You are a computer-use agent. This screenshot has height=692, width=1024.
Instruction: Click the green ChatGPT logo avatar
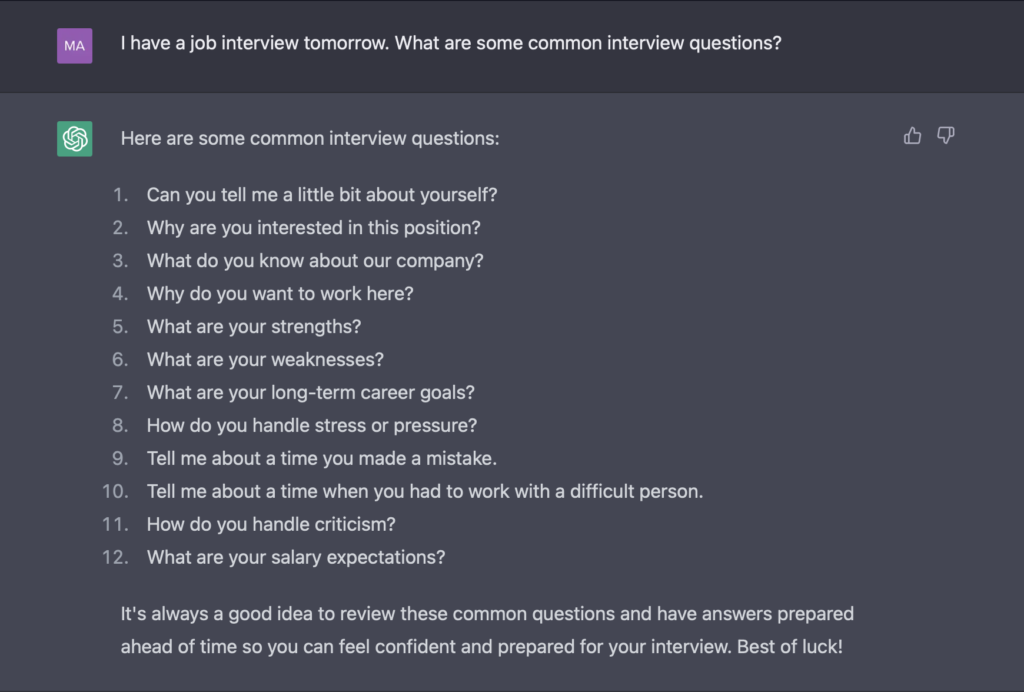tap(75, 139)
